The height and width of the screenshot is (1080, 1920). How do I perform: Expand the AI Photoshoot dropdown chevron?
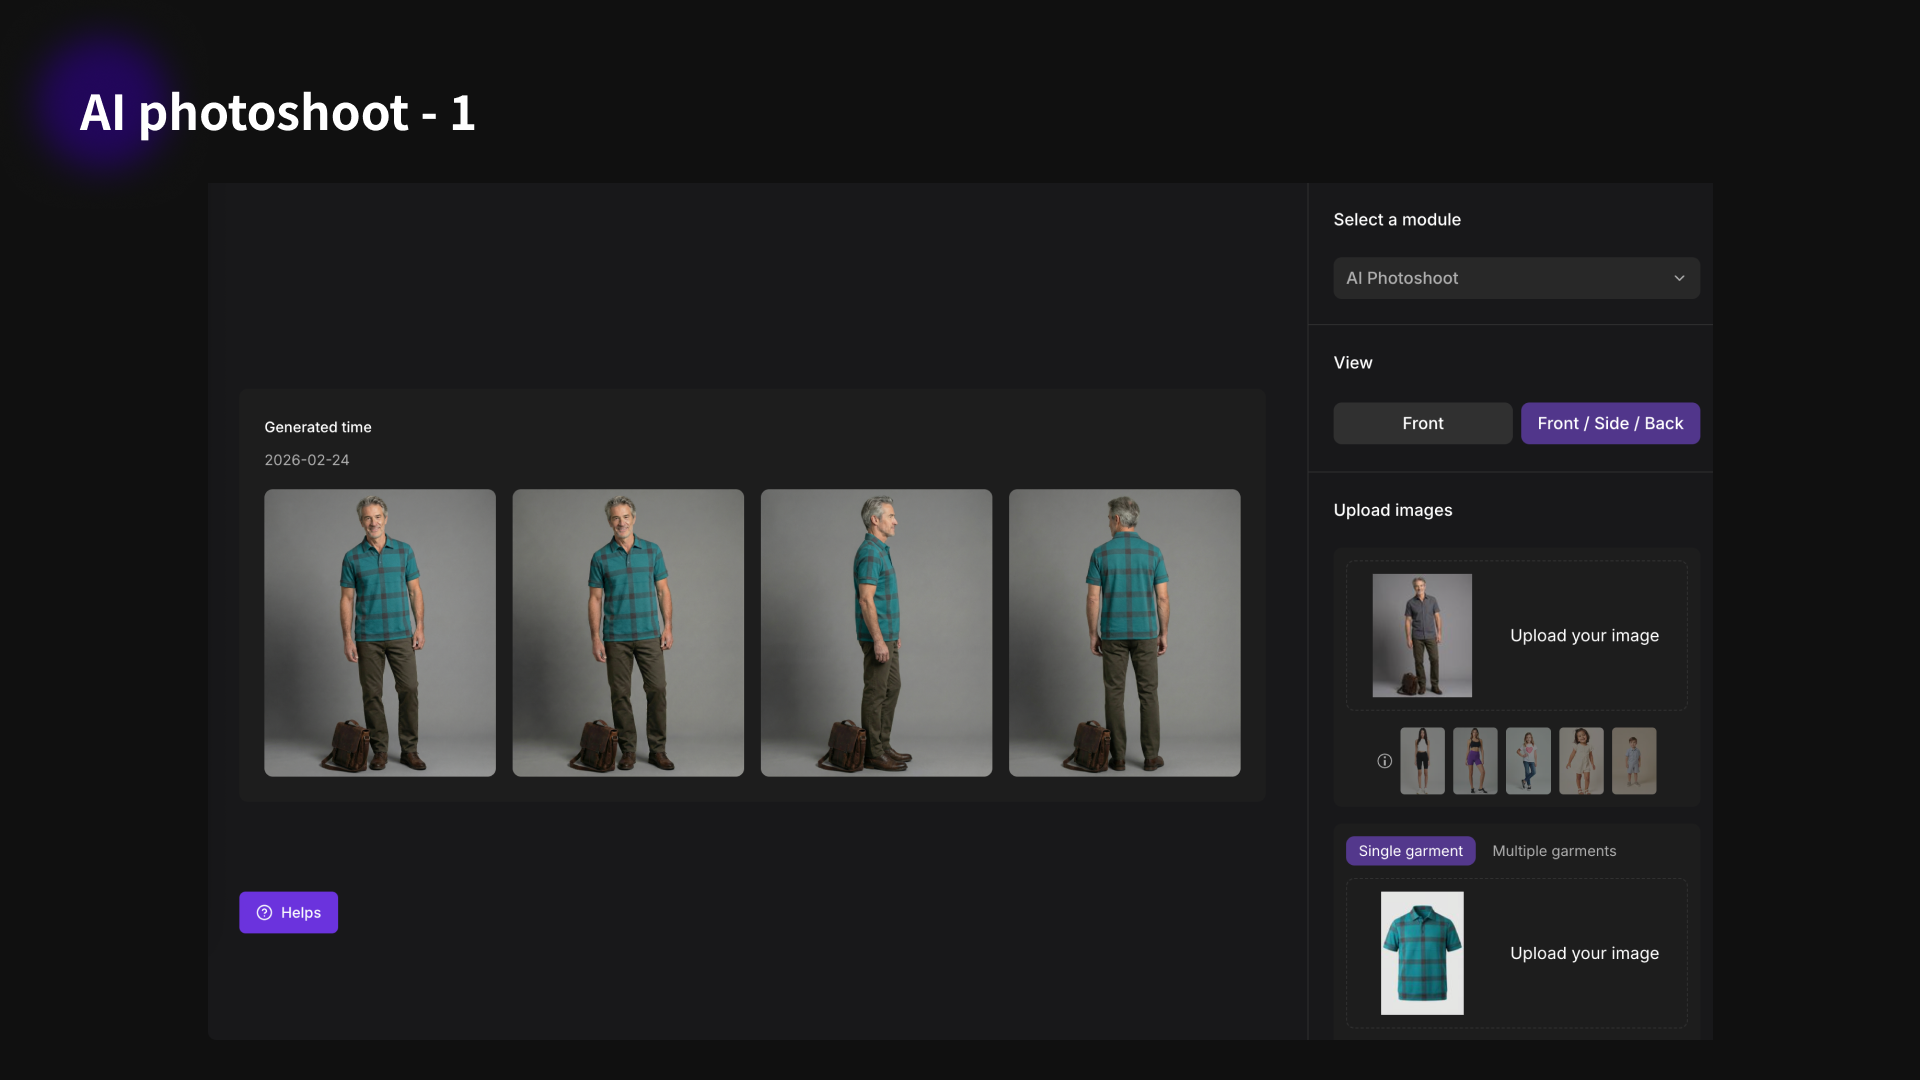(x=1679, y=278)
